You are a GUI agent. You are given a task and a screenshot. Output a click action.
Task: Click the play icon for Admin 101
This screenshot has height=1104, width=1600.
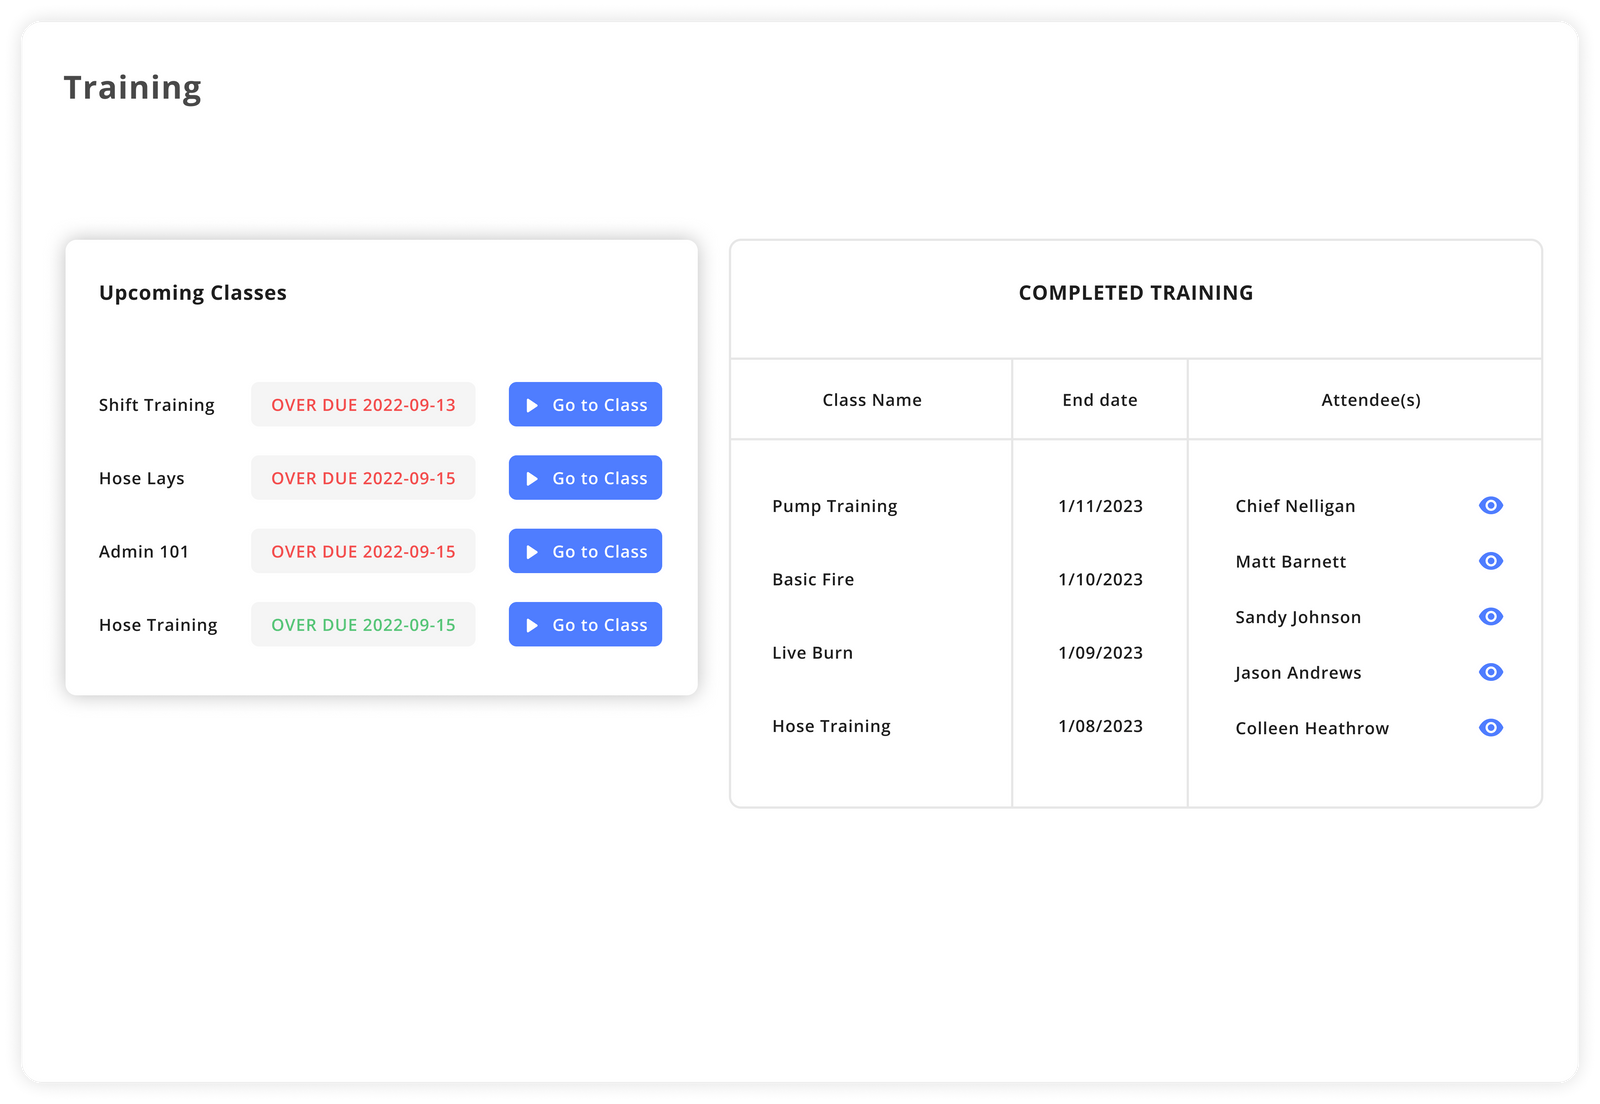coord(532,551)
